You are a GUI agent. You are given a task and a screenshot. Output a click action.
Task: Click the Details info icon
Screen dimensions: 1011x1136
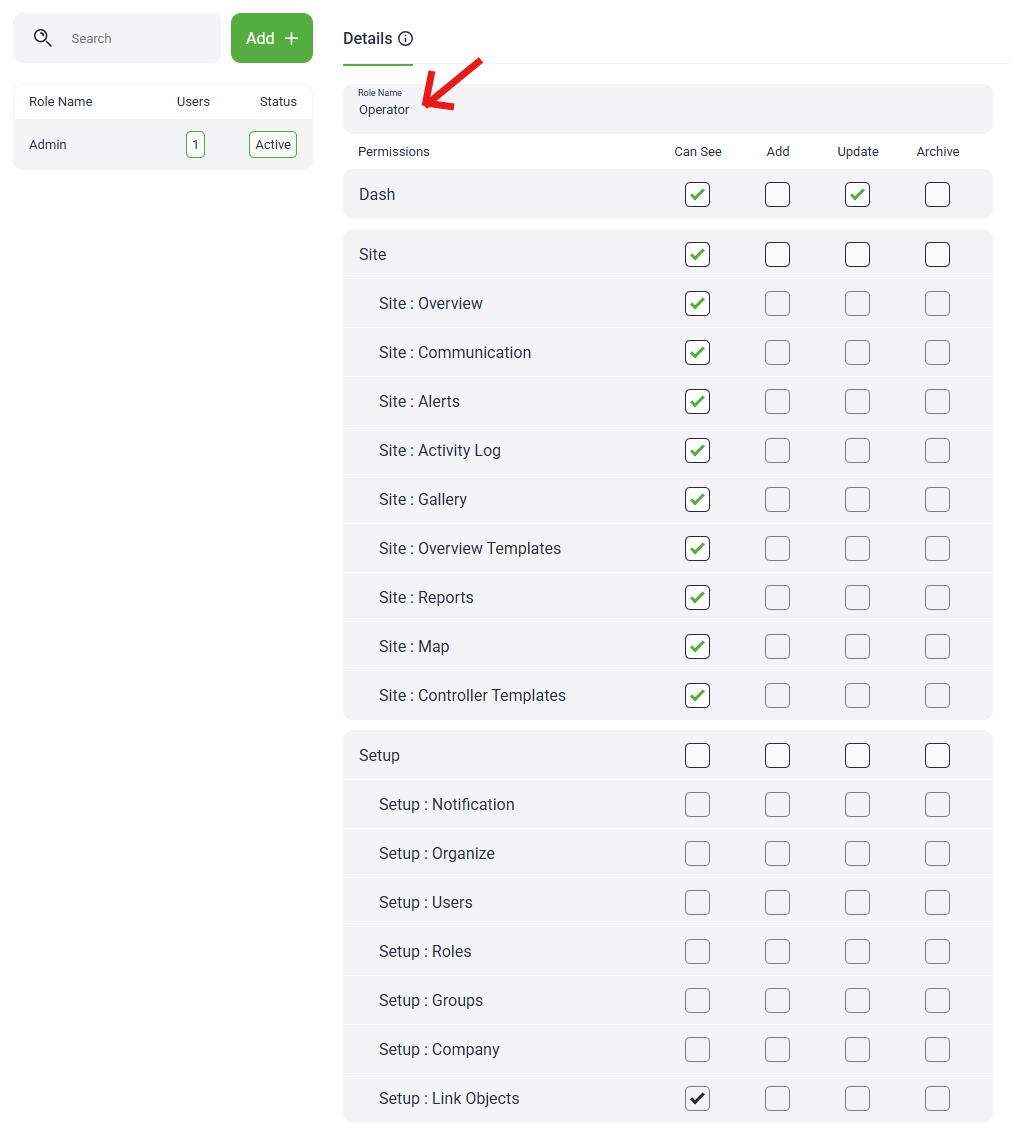(x=405, y=39)
